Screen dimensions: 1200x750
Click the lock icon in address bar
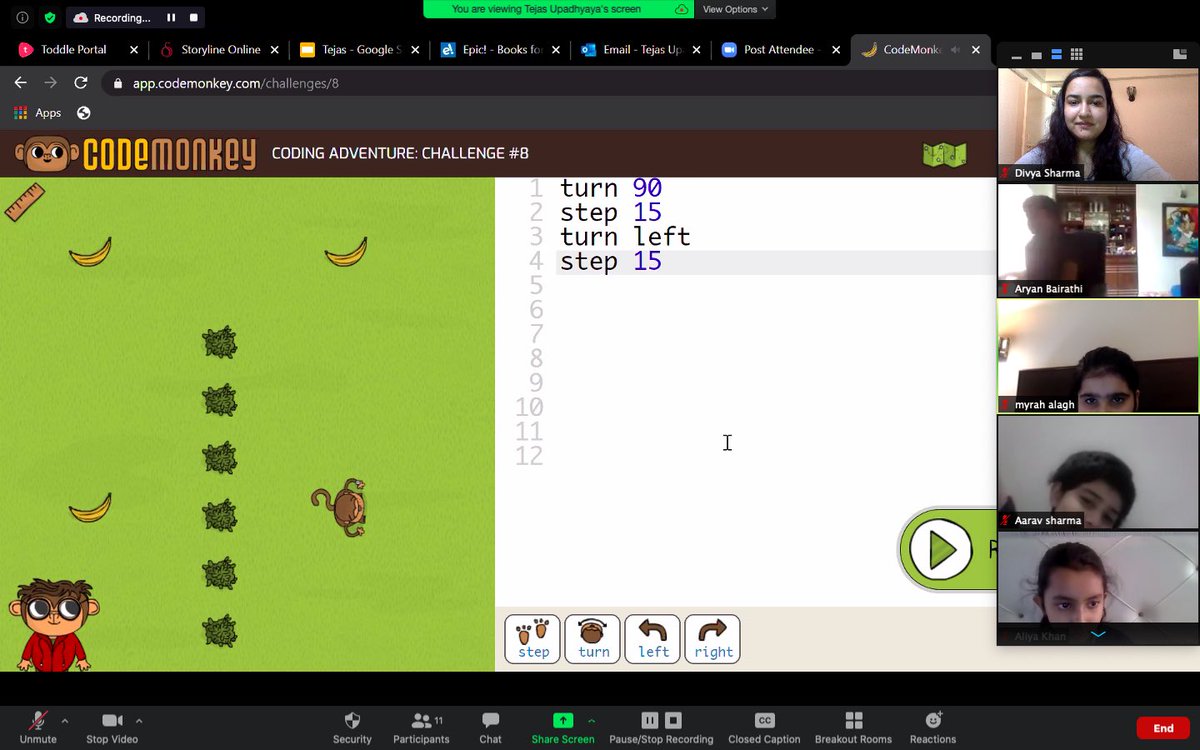(117, 84)
